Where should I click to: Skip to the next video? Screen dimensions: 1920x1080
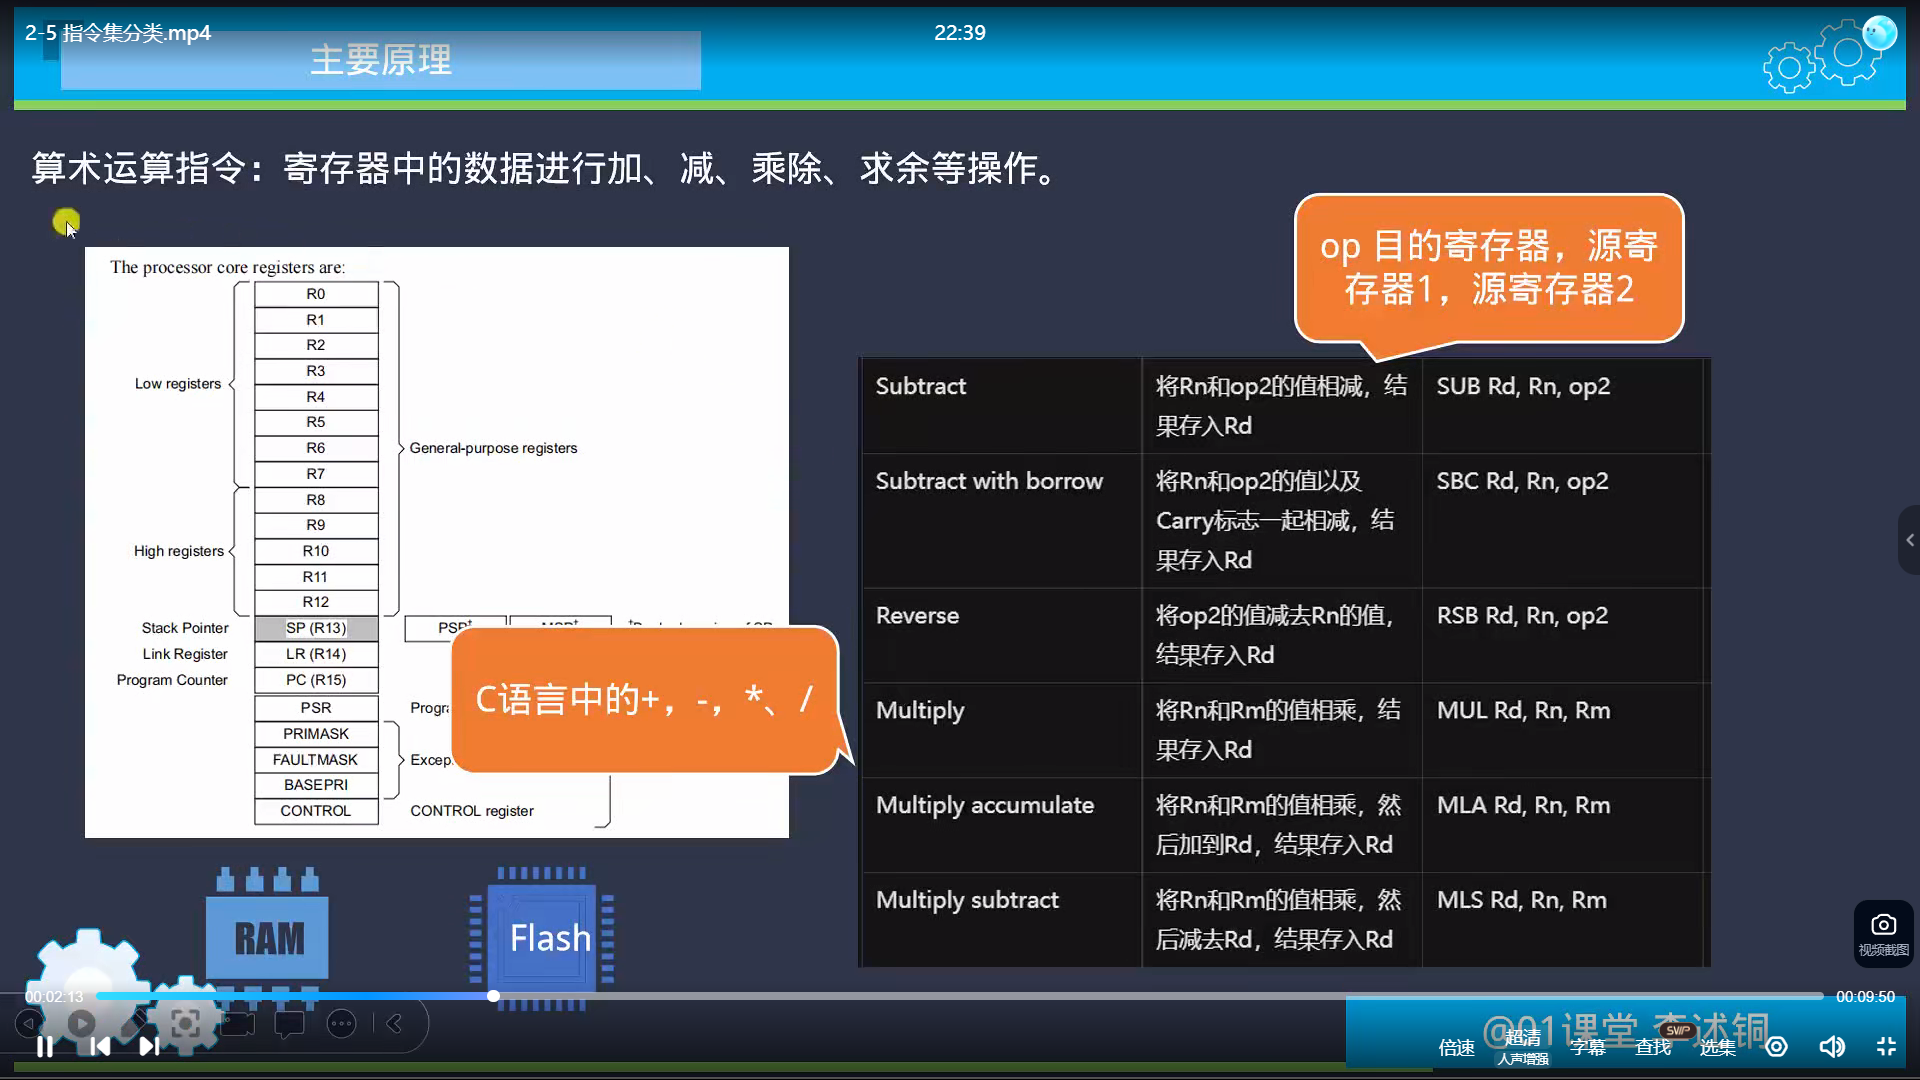pyautogui.click(x=149, y=1046)
